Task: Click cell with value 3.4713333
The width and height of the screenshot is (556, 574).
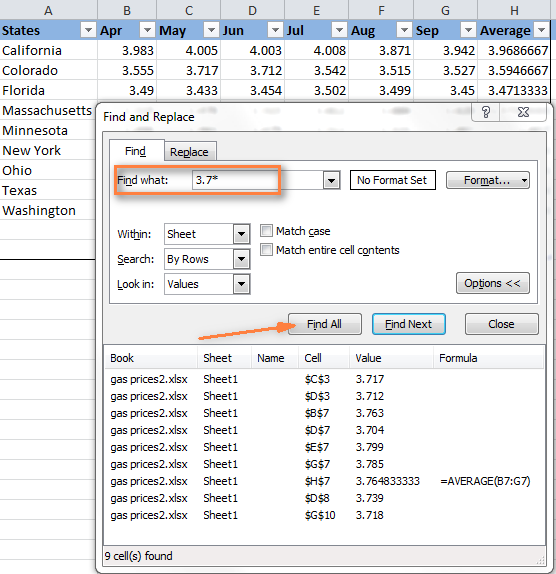Action: (514, 90)
